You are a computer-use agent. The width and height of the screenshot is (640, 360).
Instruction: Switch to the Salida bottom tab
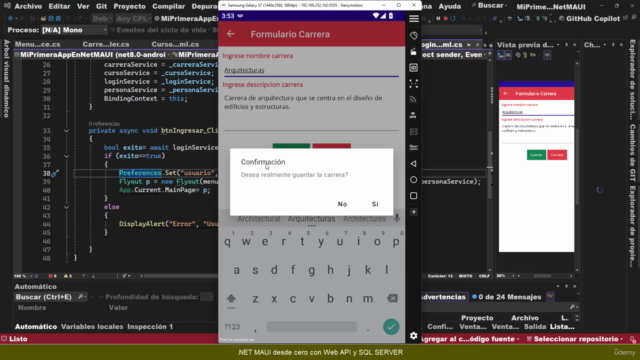(535, 327)
